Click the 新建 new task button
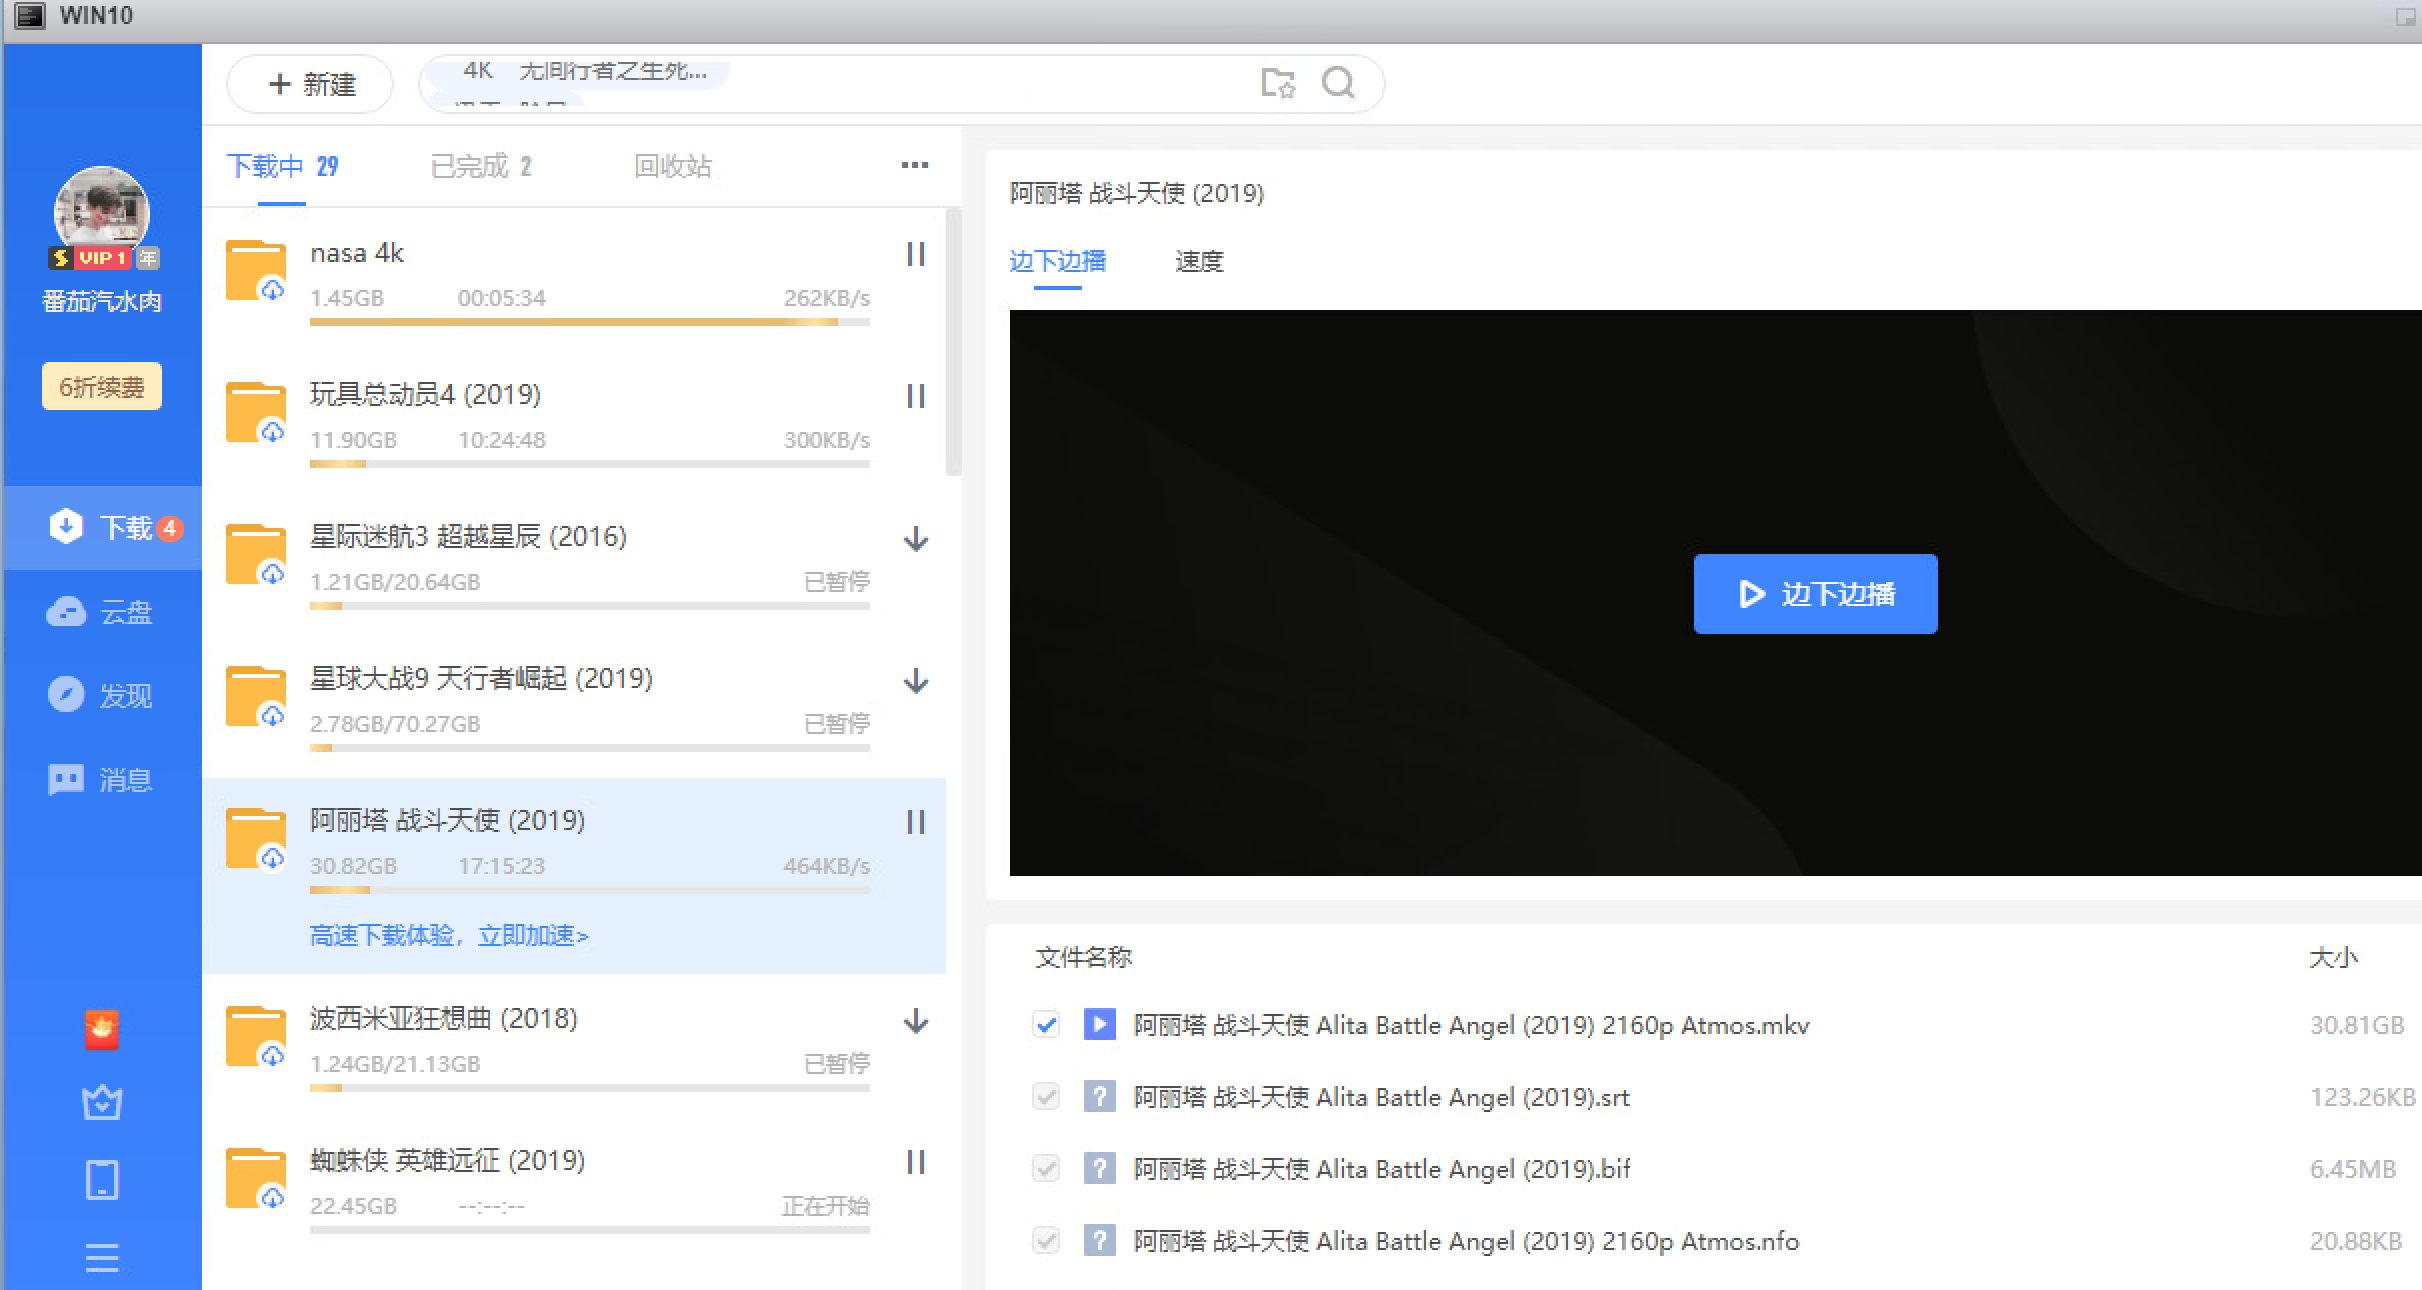This screenshot has width=2422, height=1290. click(309, 84)
